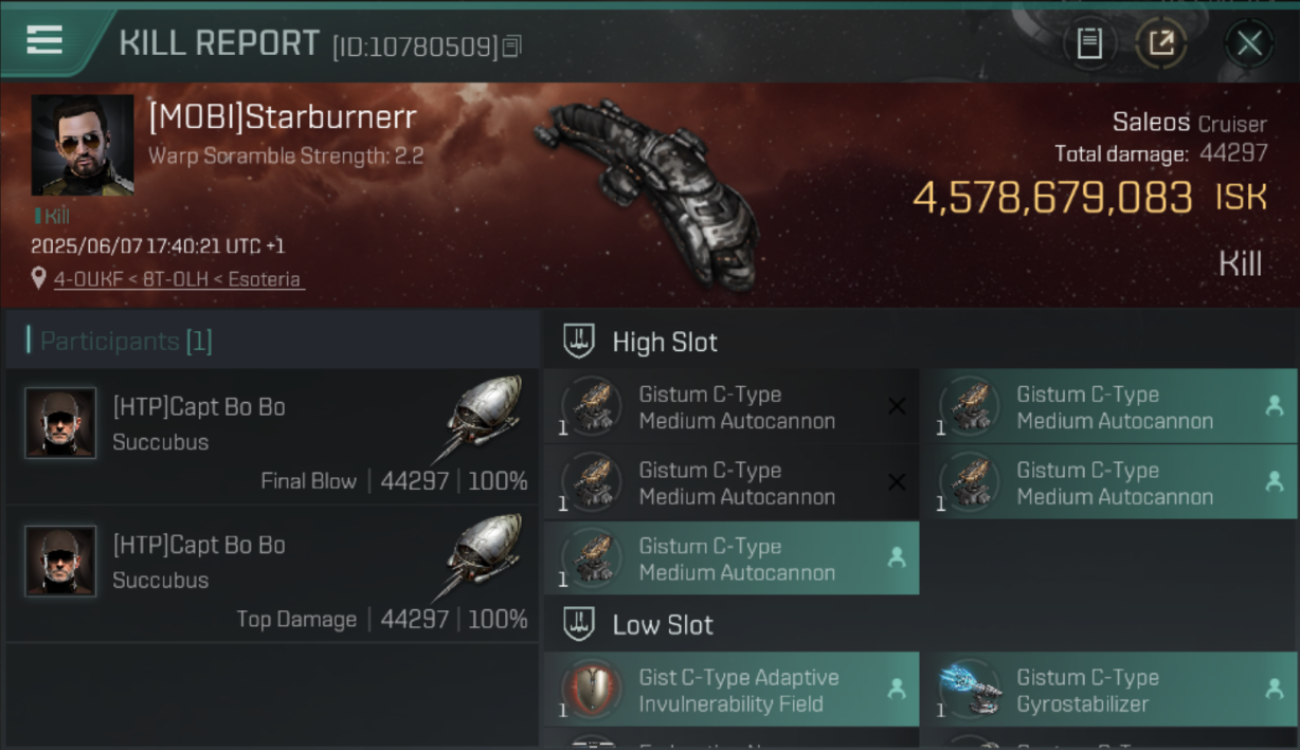
Task: Click the High Slot section icon
Action: pyautogui.click(x=580, y=342)
